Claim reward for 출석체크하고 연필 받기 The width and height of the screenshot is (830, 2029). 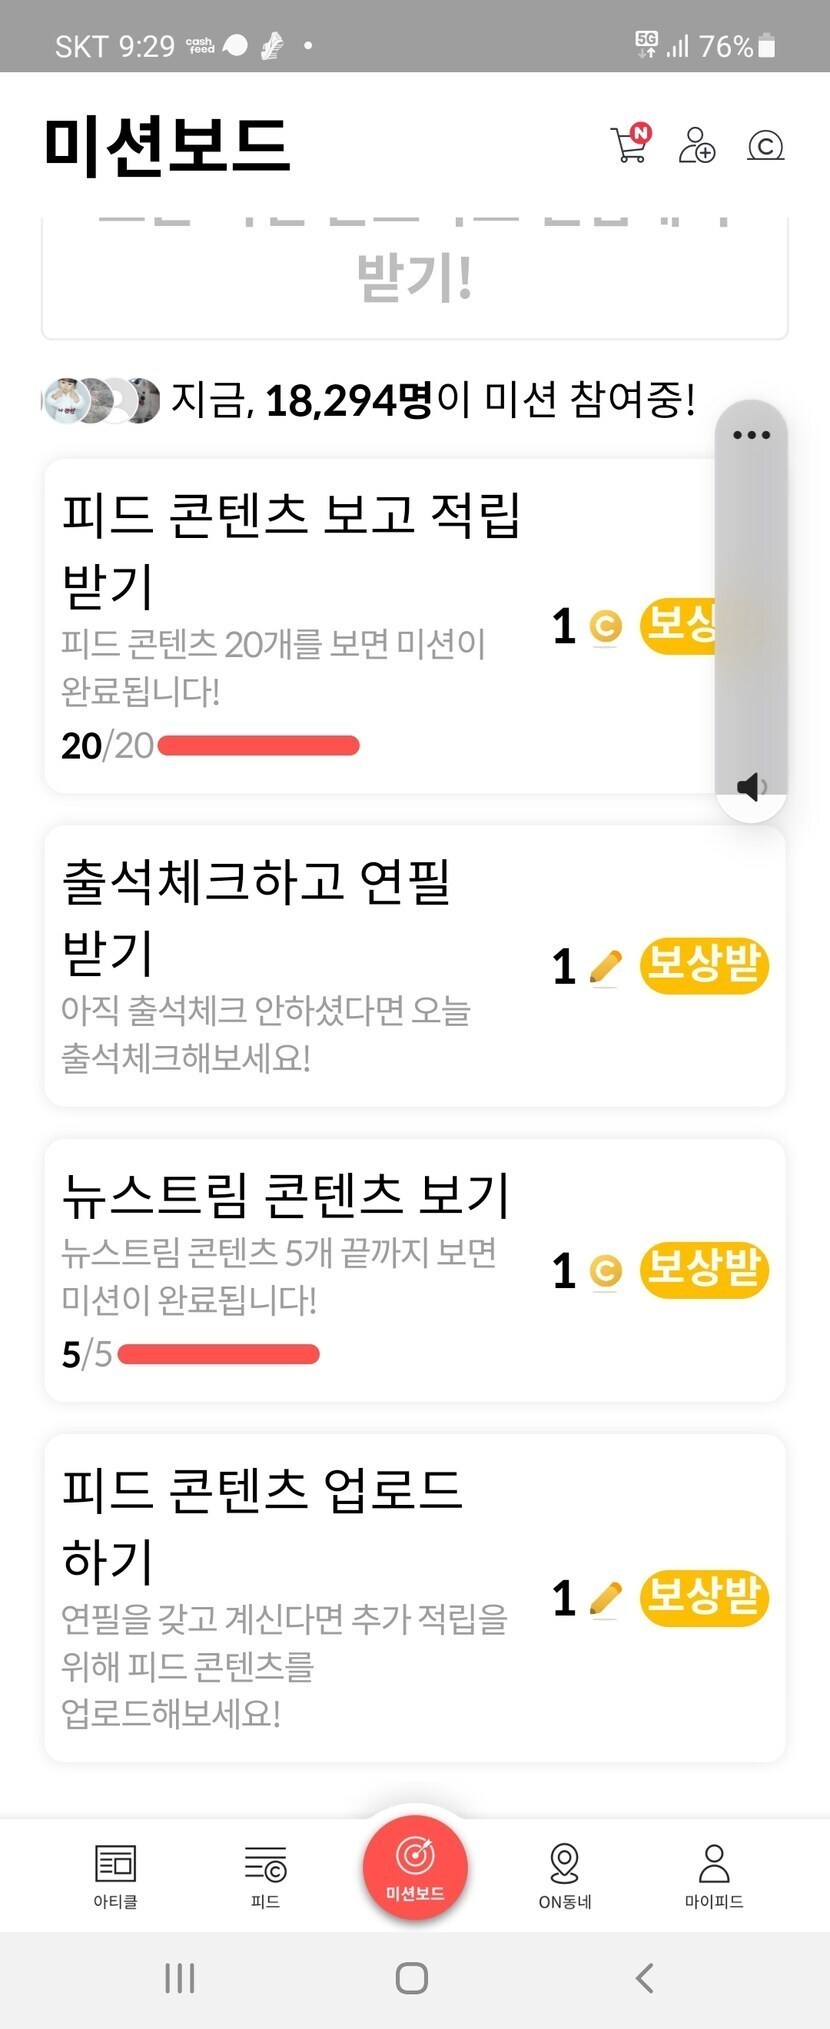[704, 966]
